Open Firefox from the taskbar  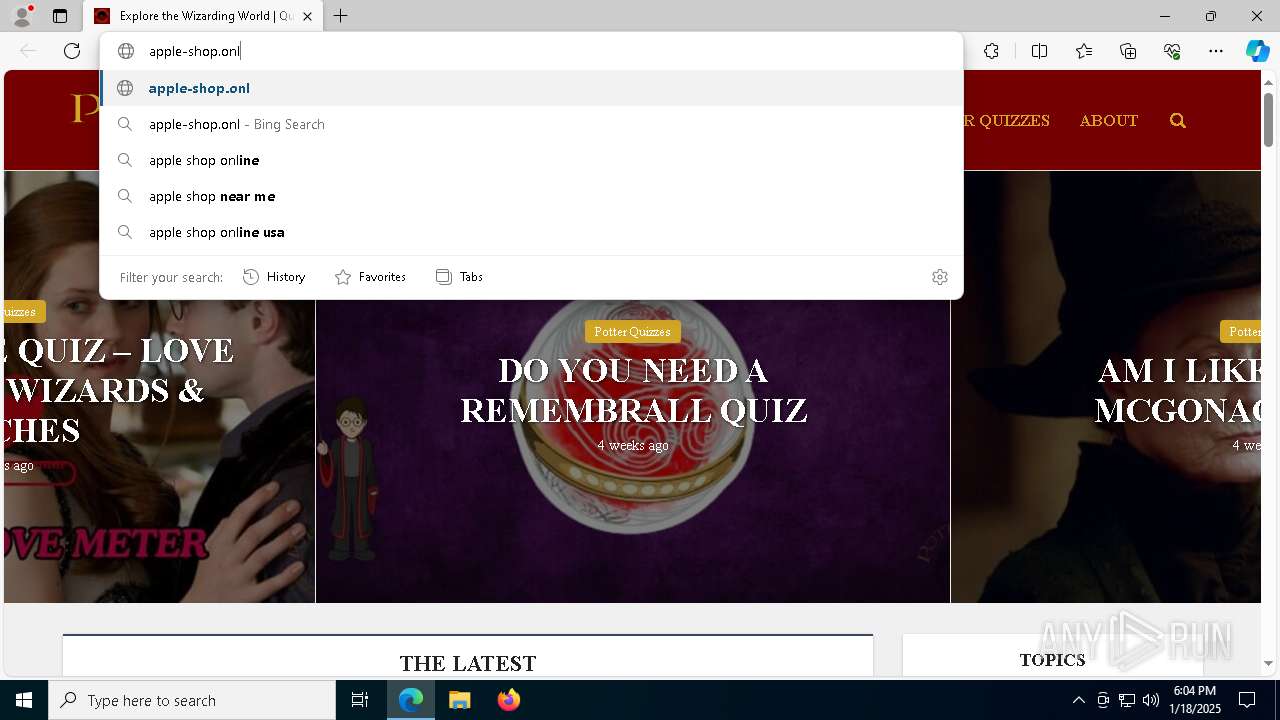click(x=508, y=700)
